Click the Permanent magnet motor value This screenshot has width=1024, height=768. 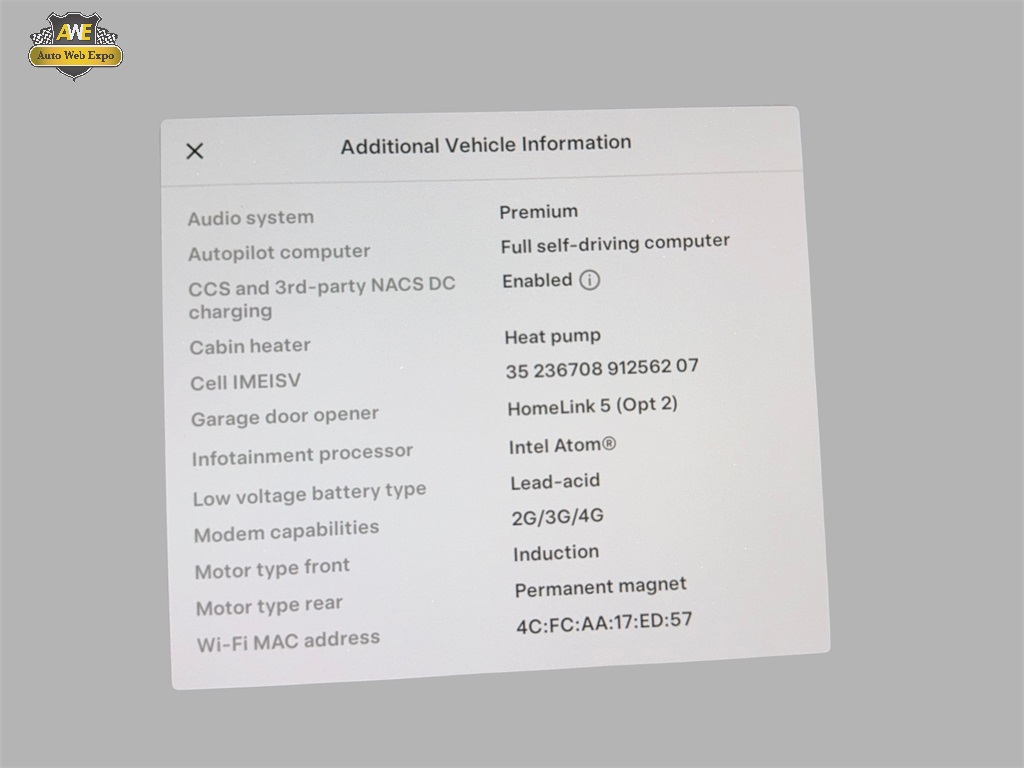[x=600, y=587]
